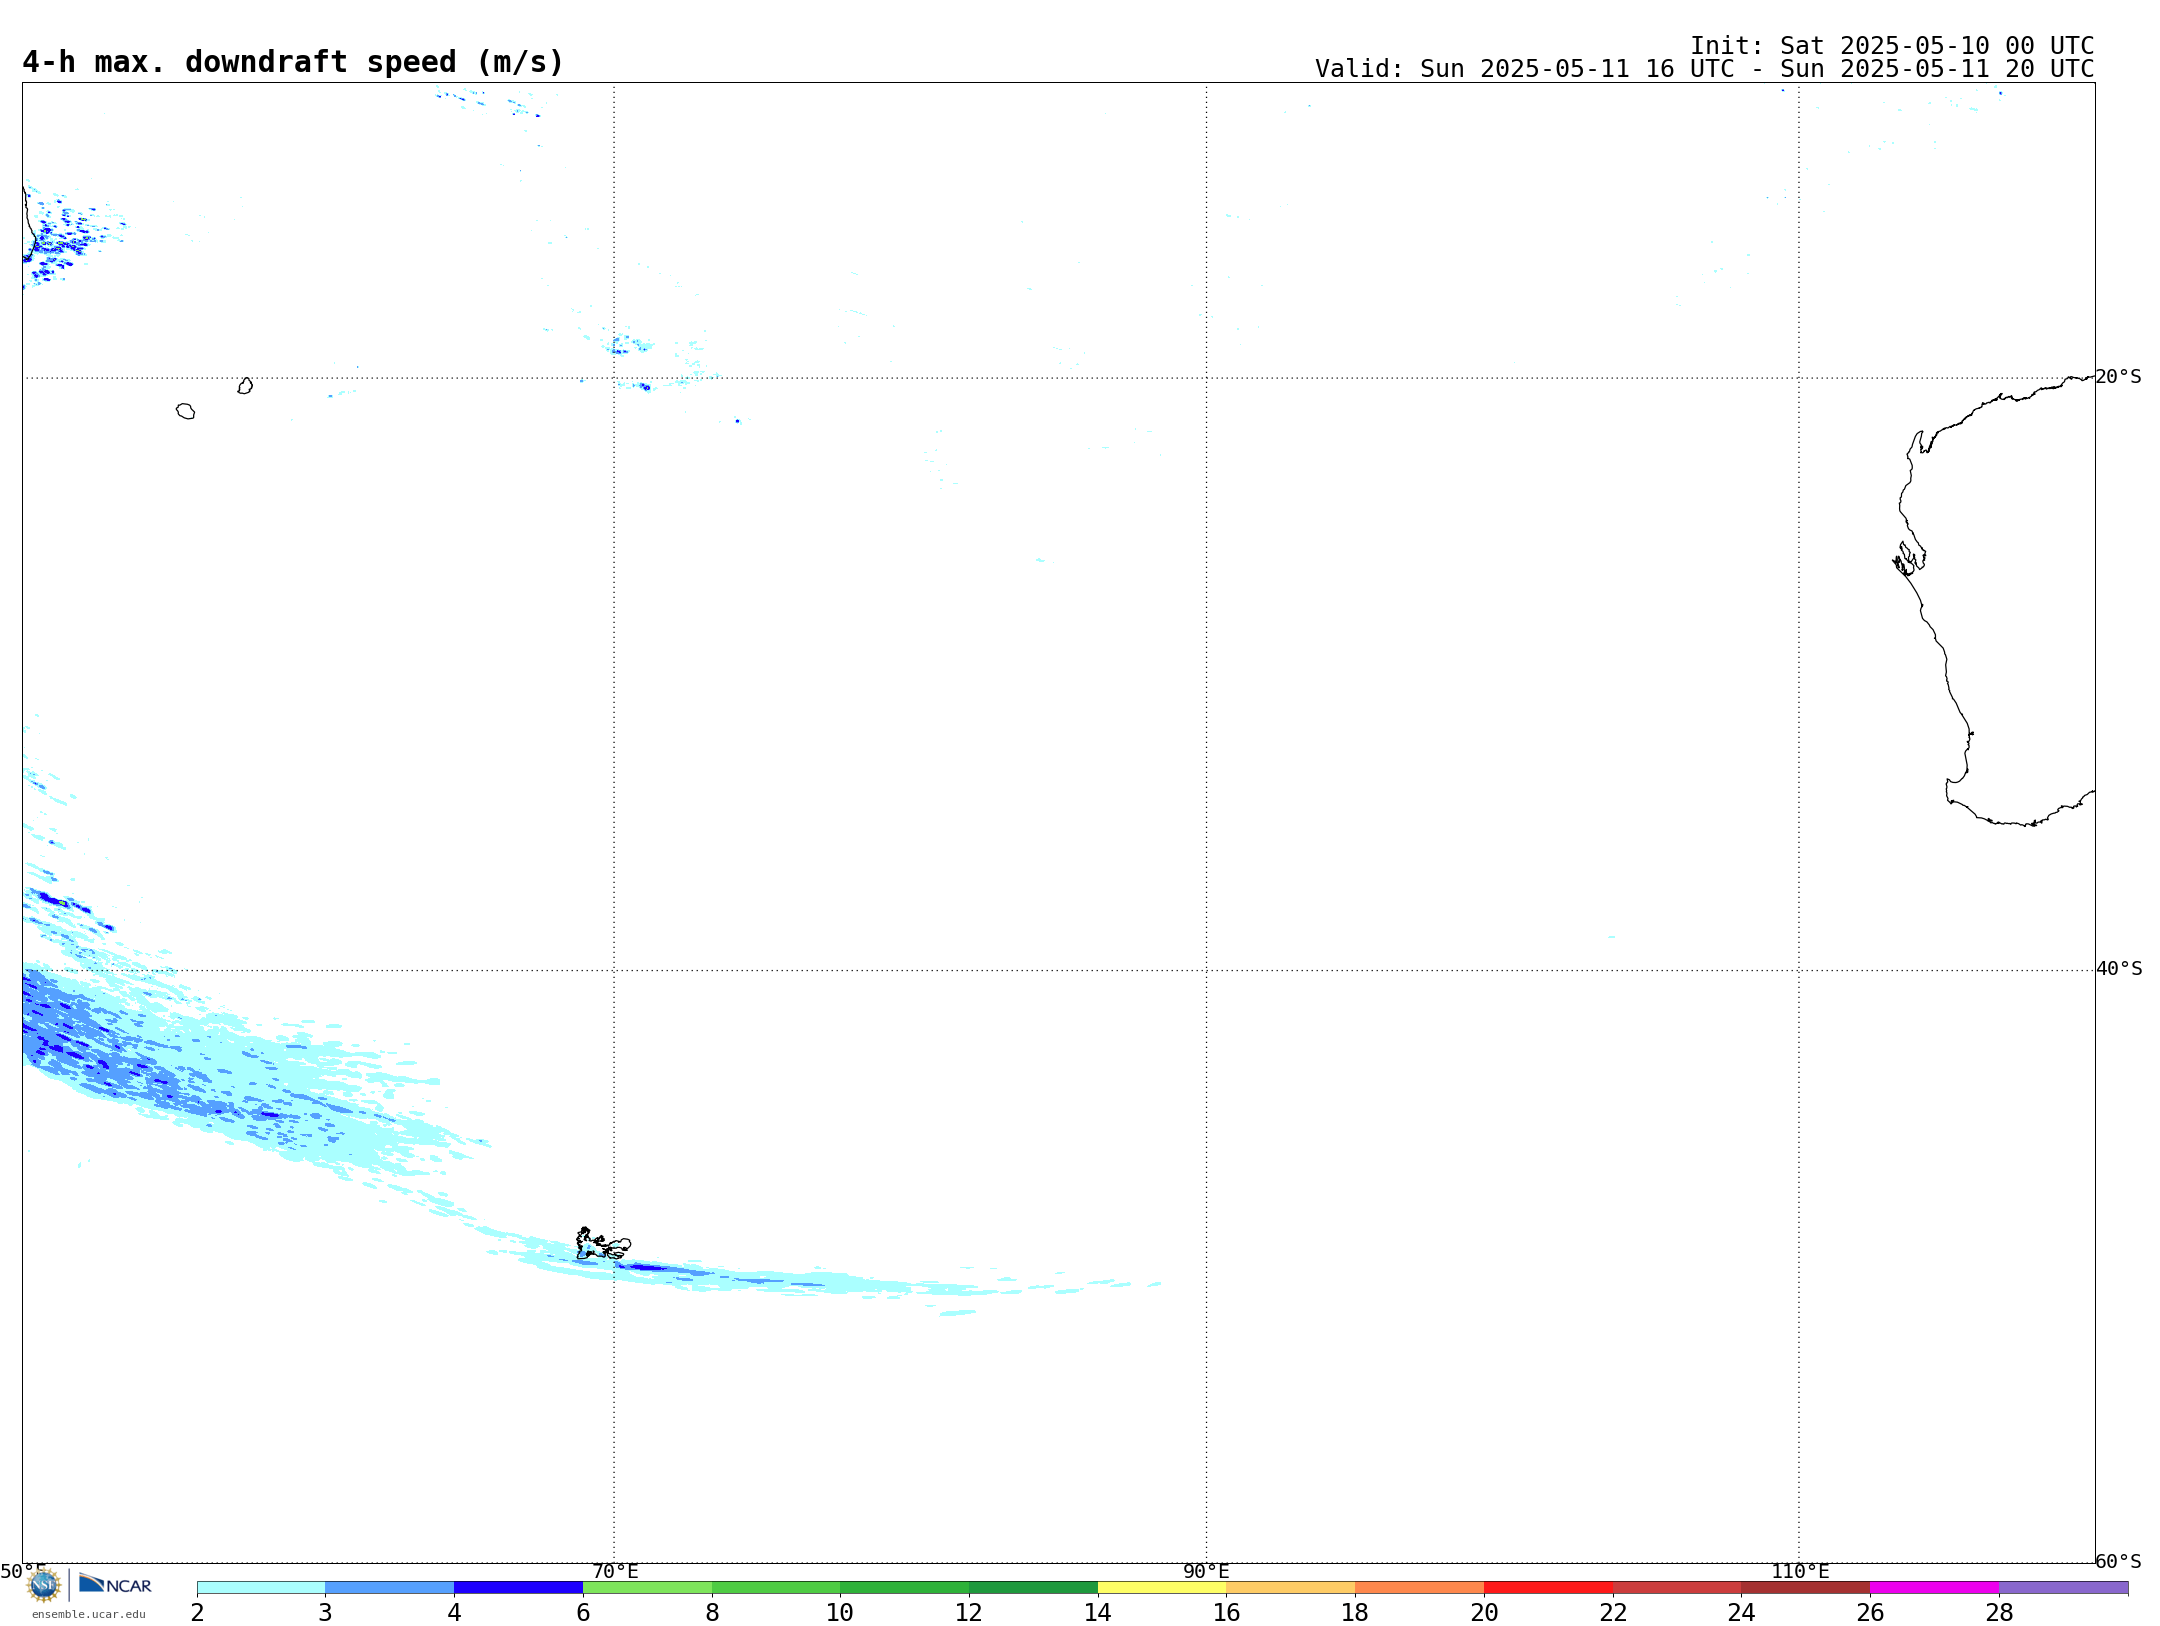Click the light cyan 2-3 colorbar swatch
Image resolution: width=2160 pixels, height=1626 pixels.
click(261, 1588)
